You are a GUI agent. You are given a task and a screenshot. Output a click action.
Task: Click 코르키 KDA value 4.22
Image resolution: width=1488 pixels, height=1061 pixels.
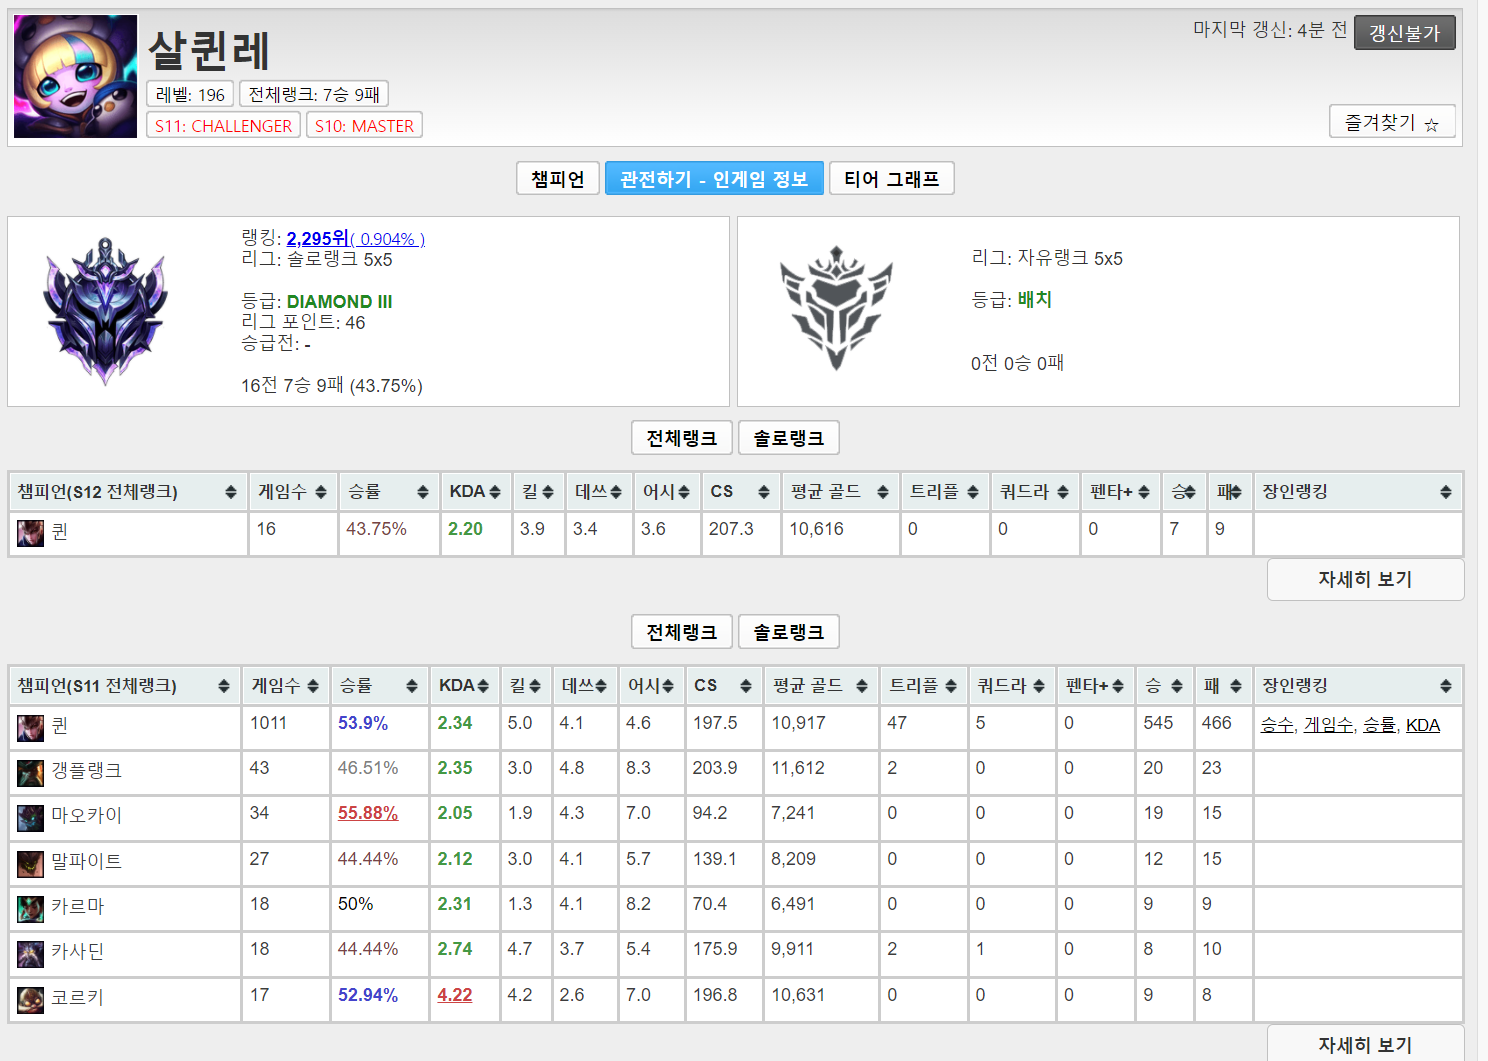pyautogui.click(x=455, y=995)
